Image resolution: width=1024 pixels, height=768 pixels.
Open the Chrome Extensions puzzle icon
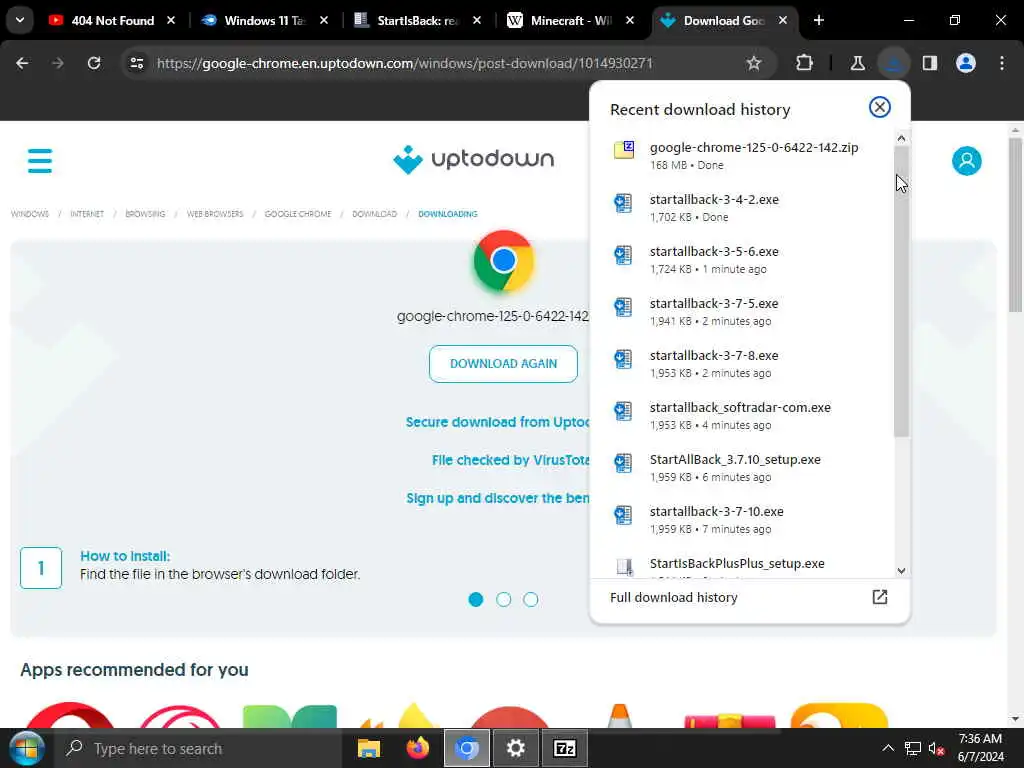[805, 63]
